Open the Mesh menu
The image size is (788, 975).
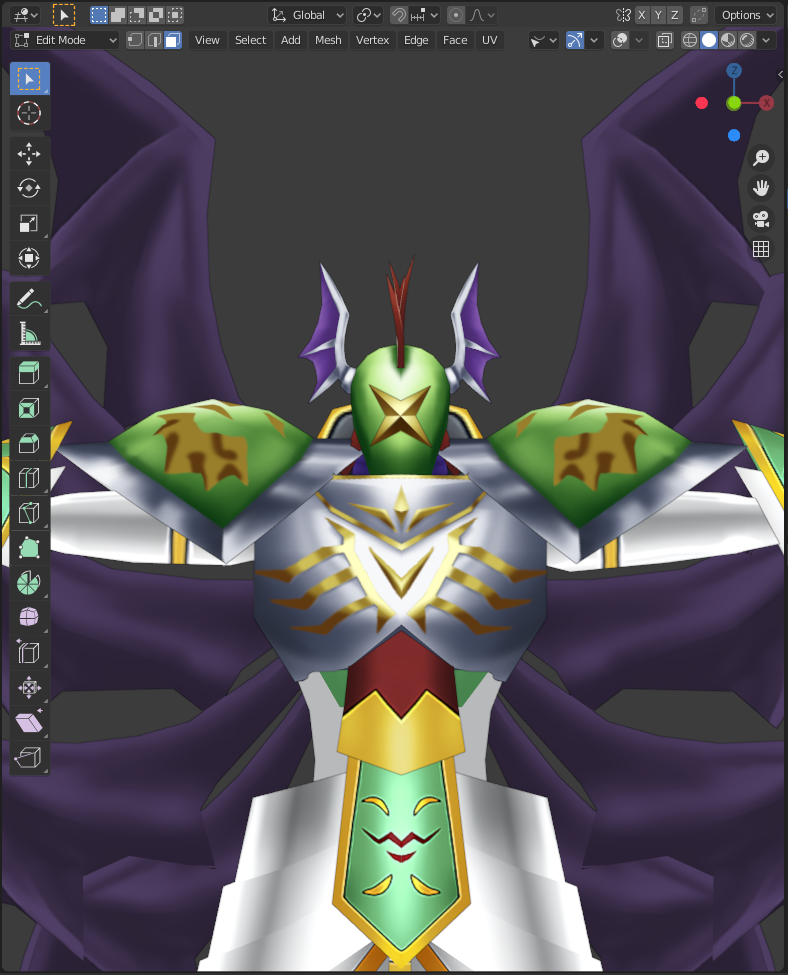click(328, 40)
